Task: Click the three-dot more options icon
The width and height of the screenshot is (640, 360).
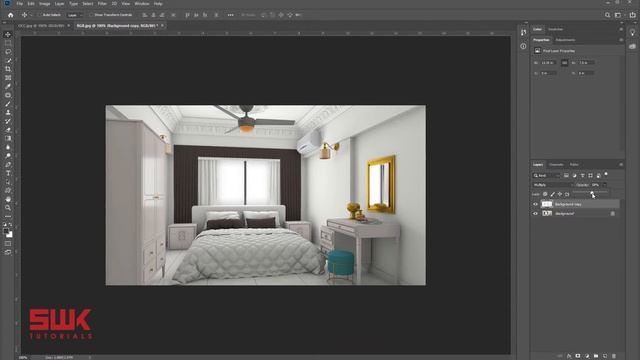Action: point(231,15)
